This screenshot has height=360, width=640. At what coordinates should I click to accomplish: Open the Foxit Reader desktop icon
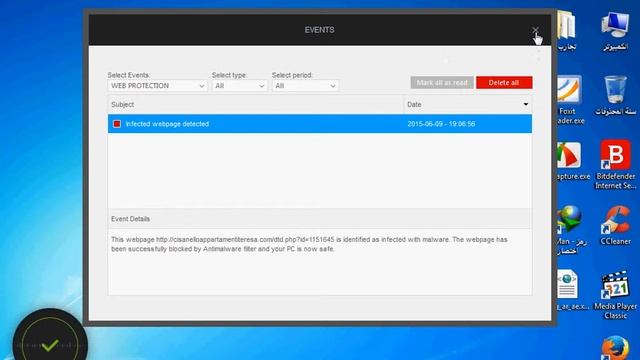pyautogui.click(x=570, y=100)
